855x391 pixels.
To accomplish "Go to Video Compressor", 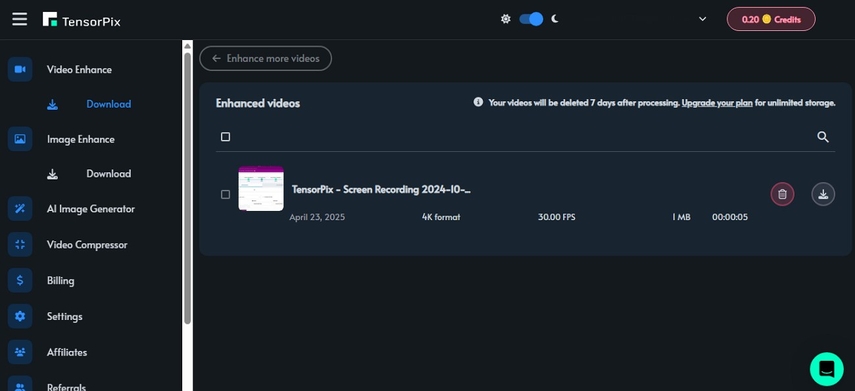I will 87,245.
